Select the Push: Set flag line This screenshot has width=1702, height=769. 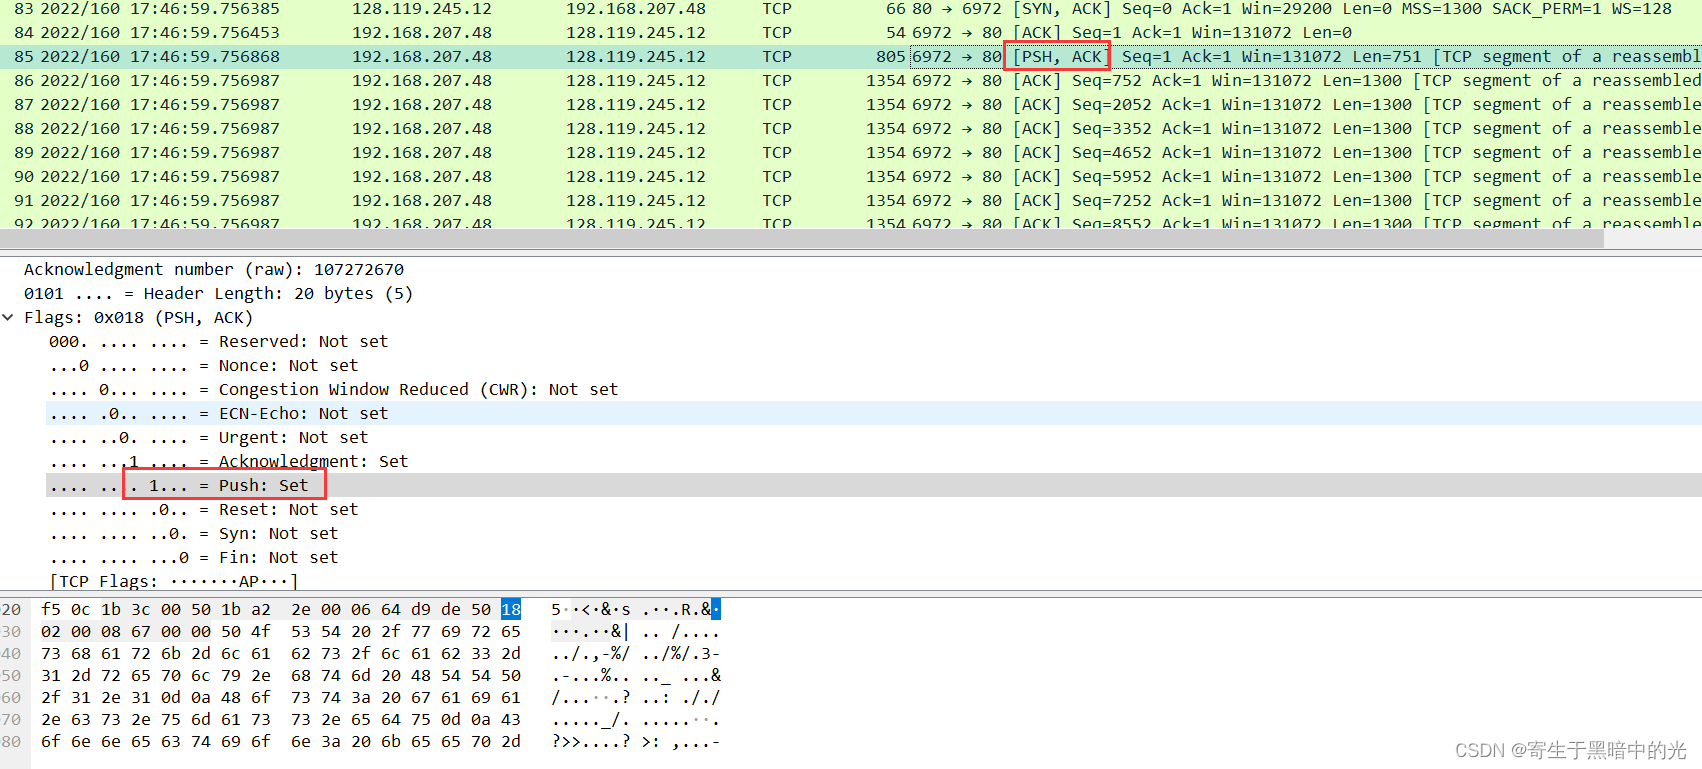tap(178, 486)
